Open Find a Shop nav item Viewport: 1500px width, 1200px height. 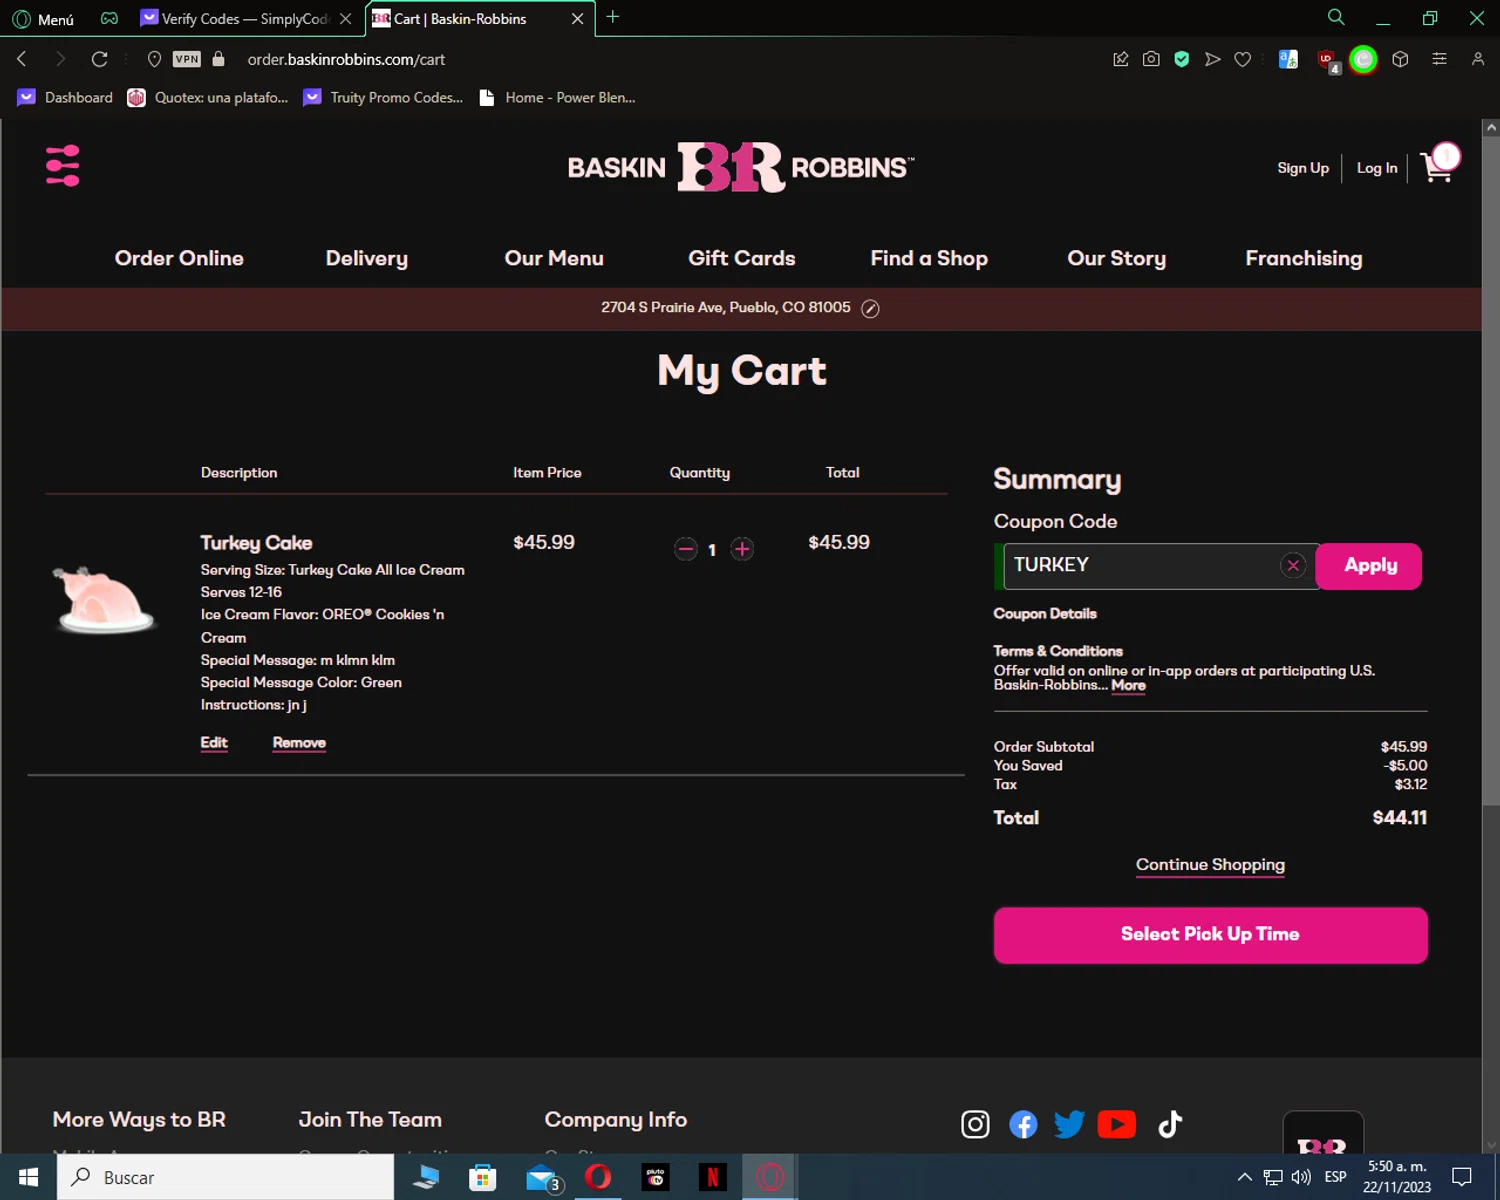929,258
